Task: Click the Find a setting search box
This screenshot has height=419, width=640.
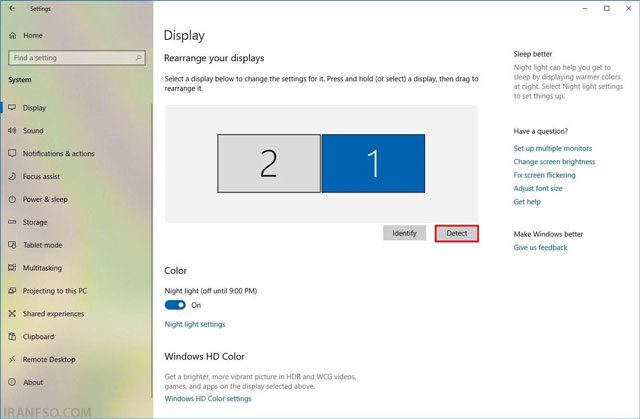Action: (77, 58)
